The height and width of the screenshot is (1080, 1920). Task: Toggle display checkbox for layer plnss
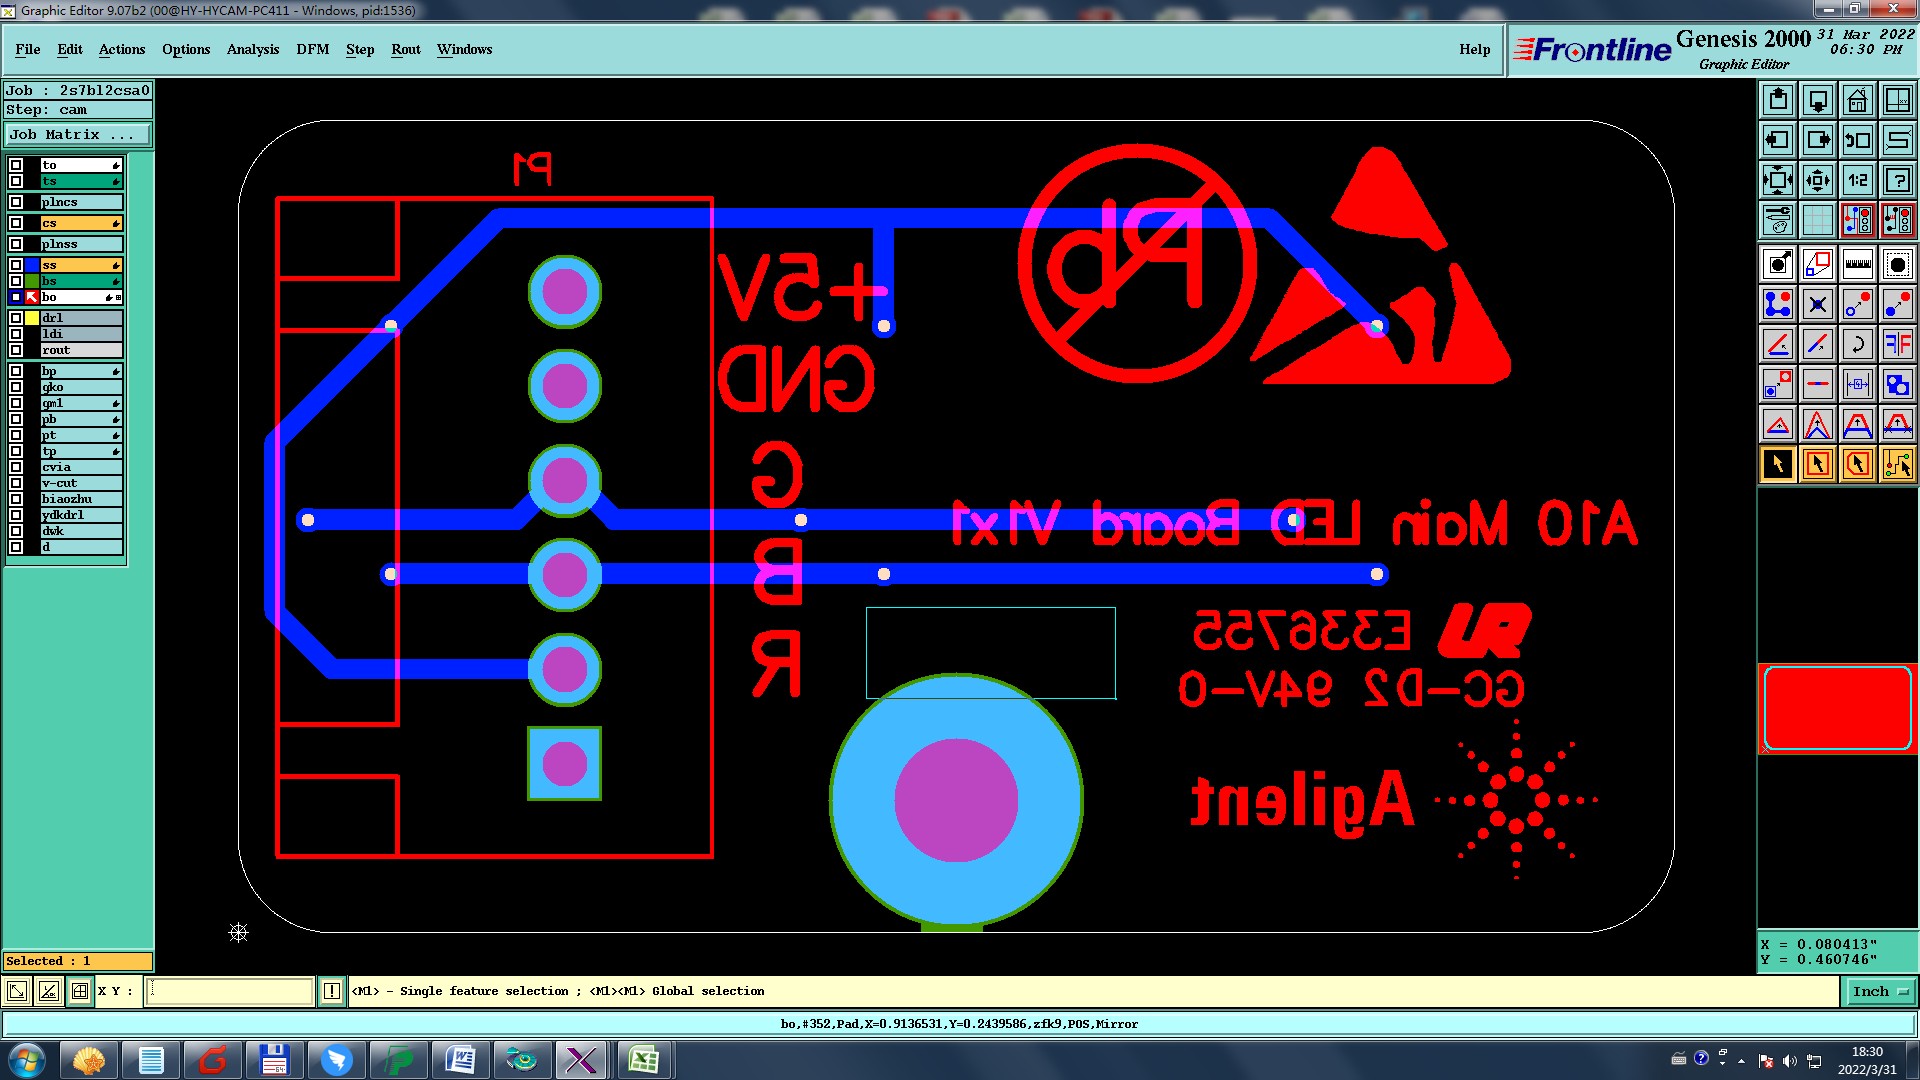tap(16, 244)
